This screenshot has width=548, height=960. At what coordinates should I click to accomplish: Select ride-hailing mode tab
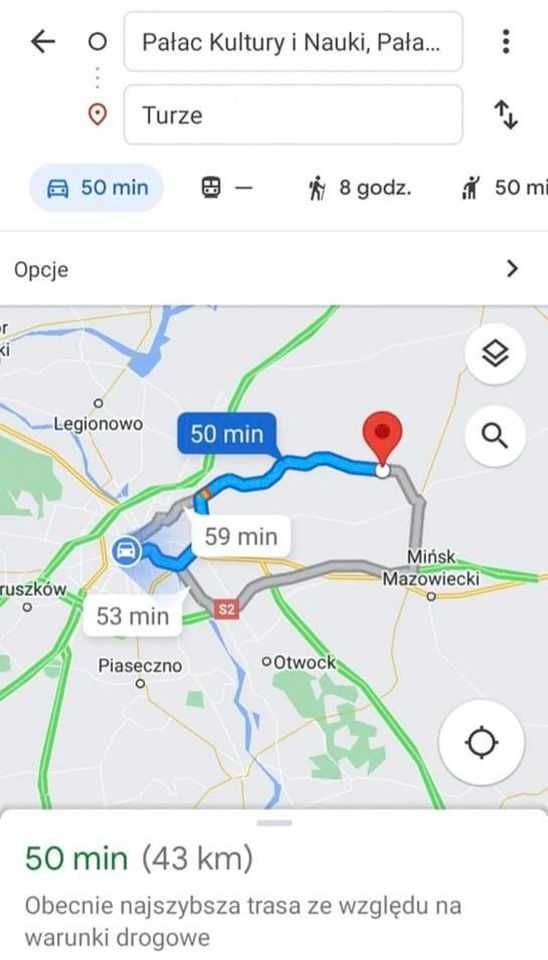pyautogui.click(x=504, y=187)
